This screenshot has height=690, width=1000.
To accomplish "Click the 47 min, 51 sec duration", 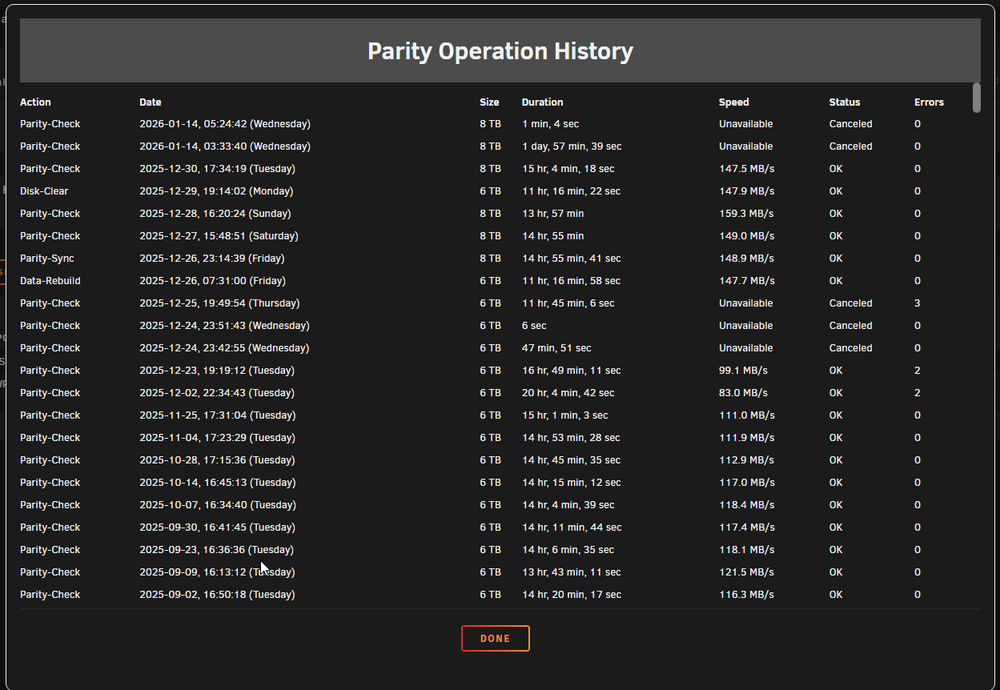I will [x=556, y=348].
